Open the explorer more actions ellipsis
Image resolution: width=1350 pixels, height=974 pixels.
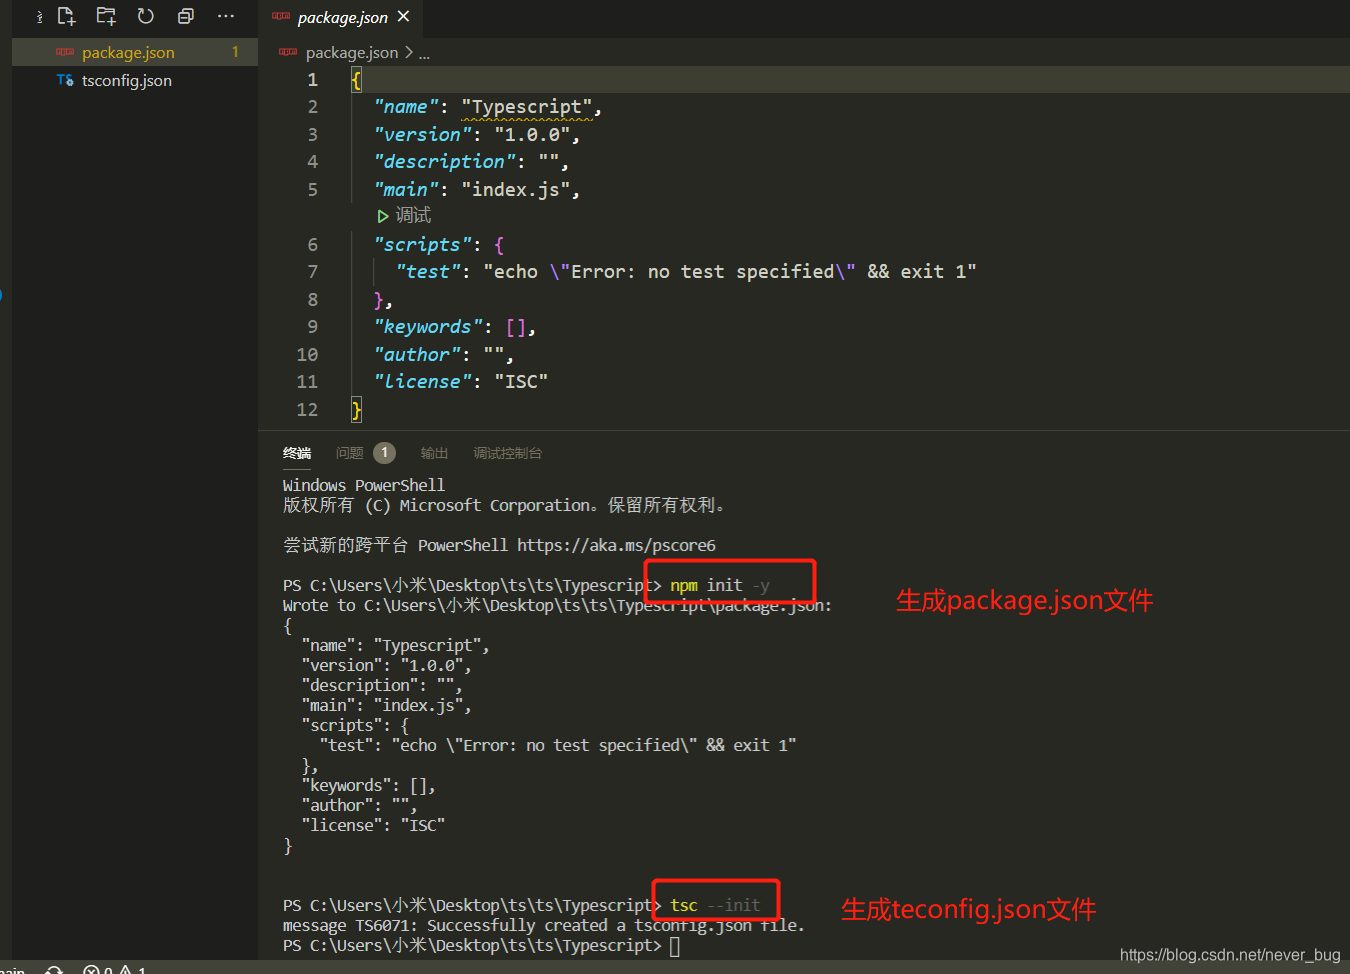(226, 16)
